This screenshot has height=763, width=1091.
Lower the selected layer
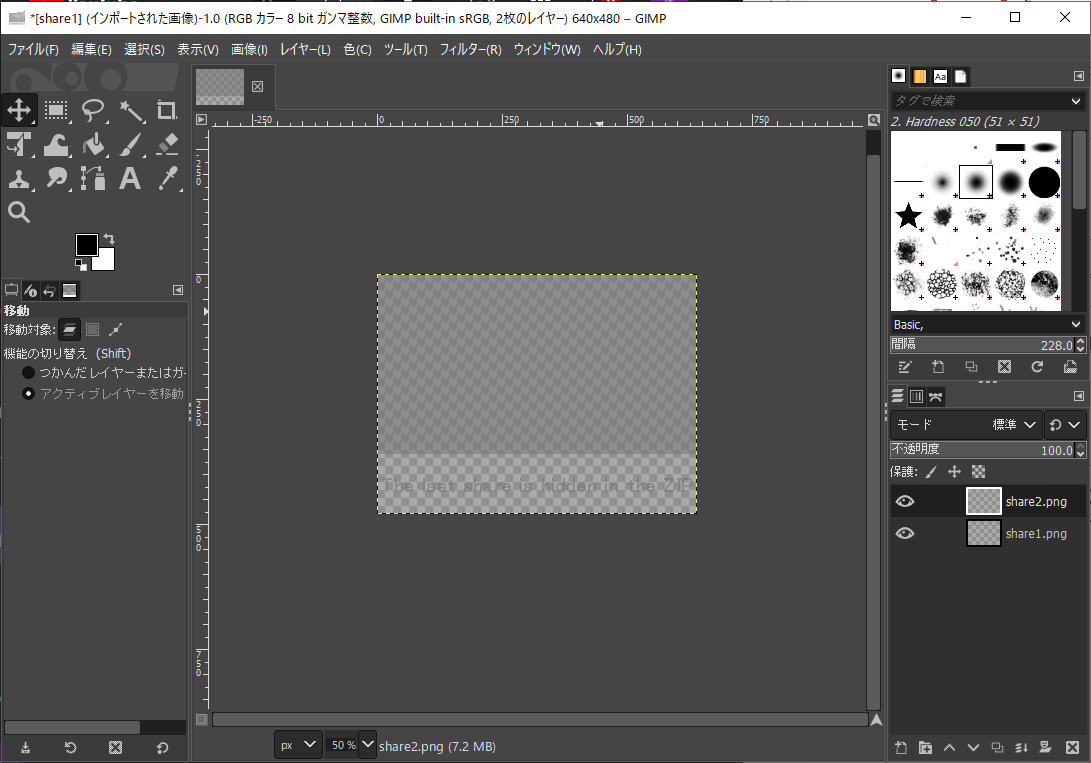973,748
